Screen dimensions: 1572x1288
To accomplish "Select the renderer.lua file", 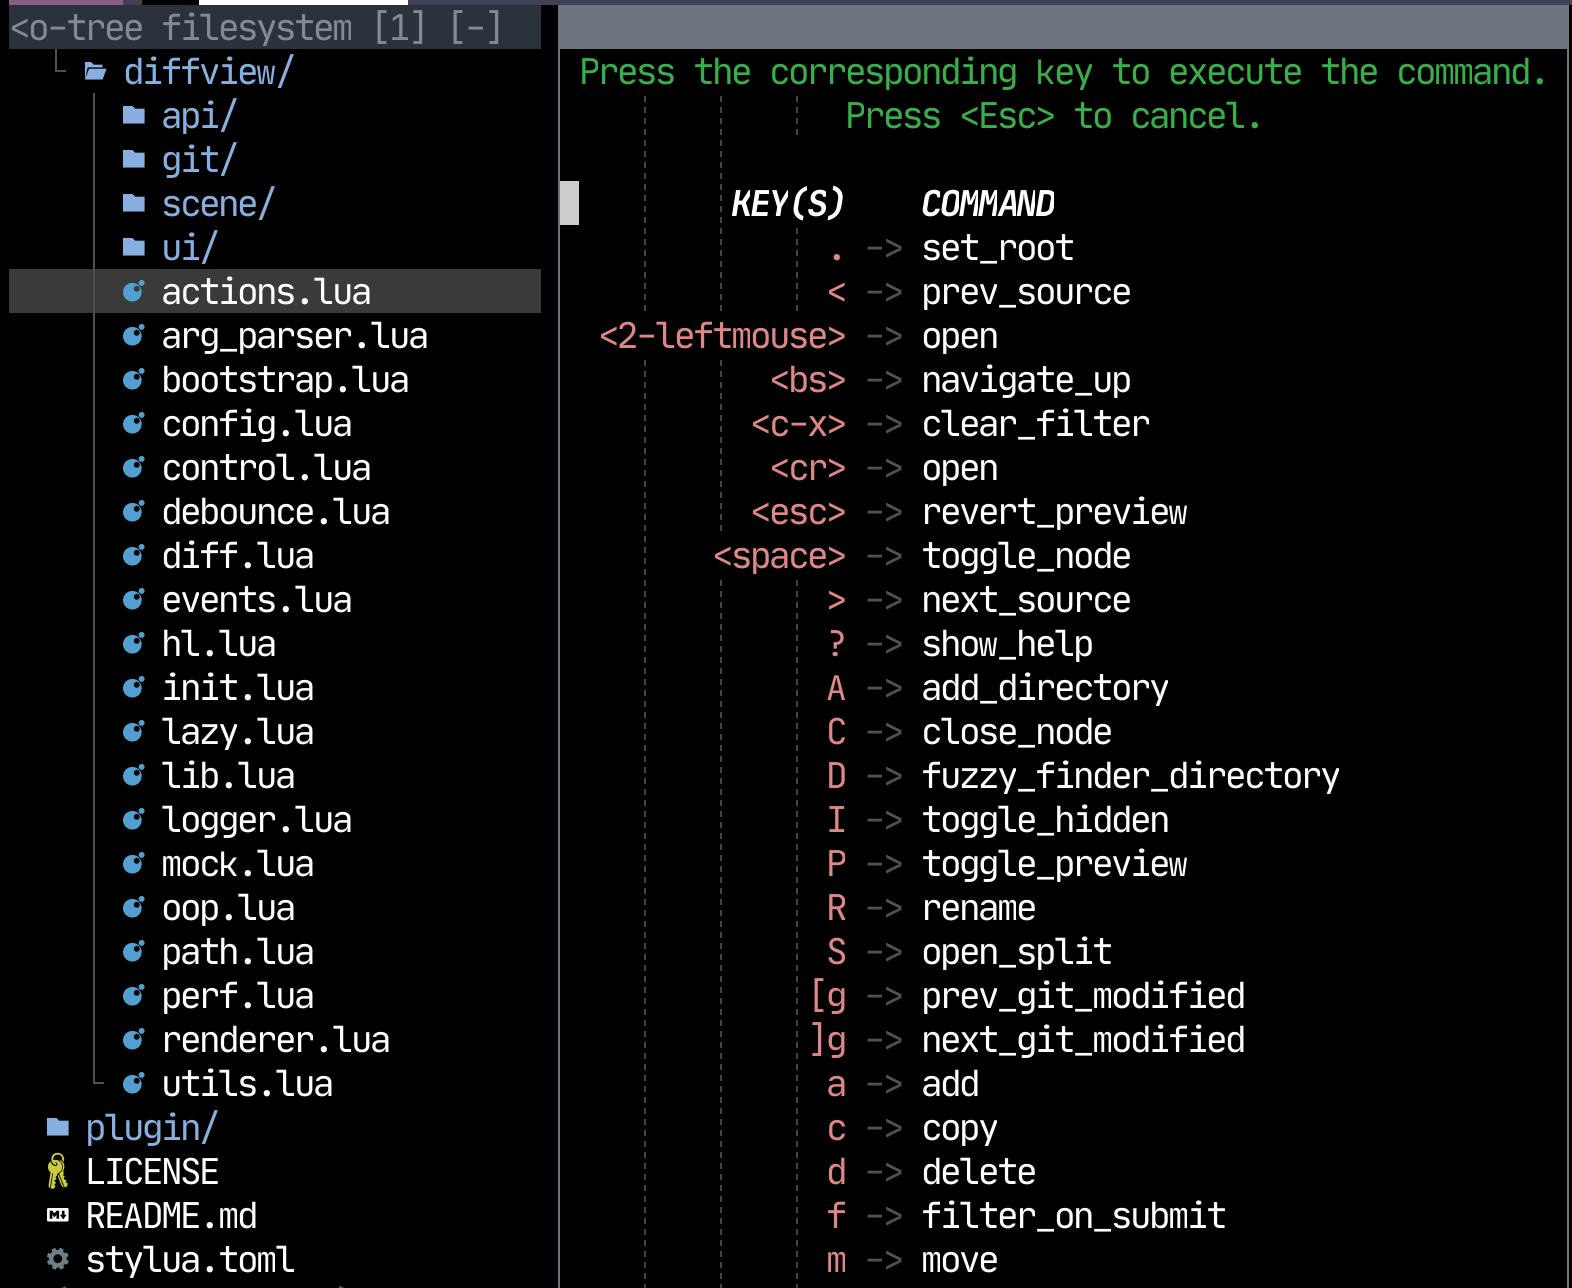I will pyautogui.click(x=276, y=1040).
